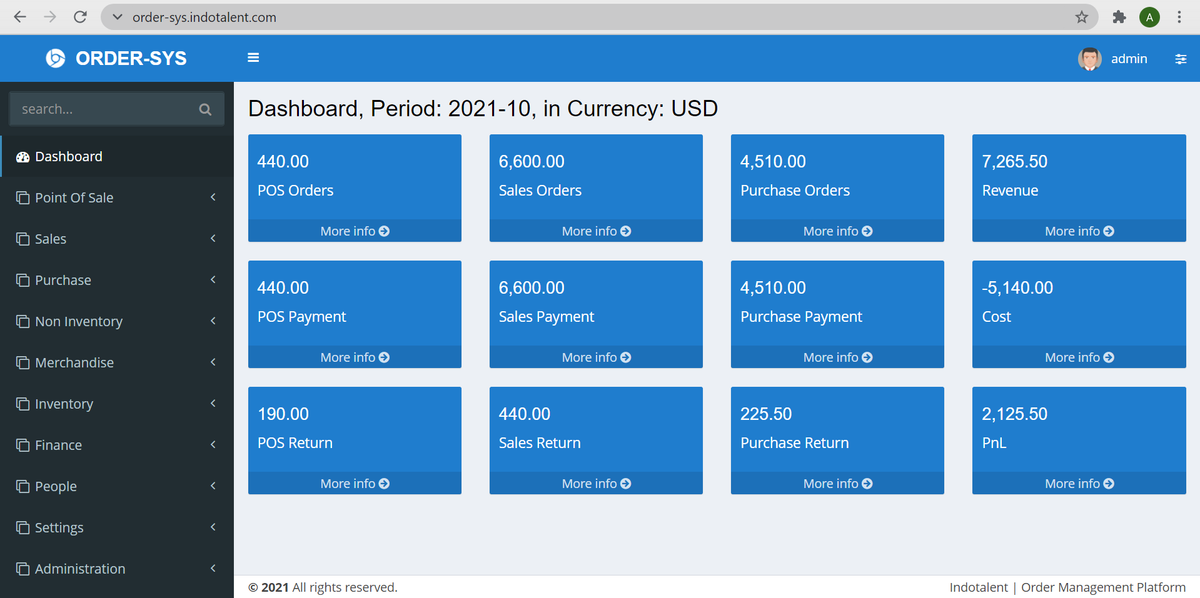Click the green profile avatar in browser toolbar

point(1149,17)
